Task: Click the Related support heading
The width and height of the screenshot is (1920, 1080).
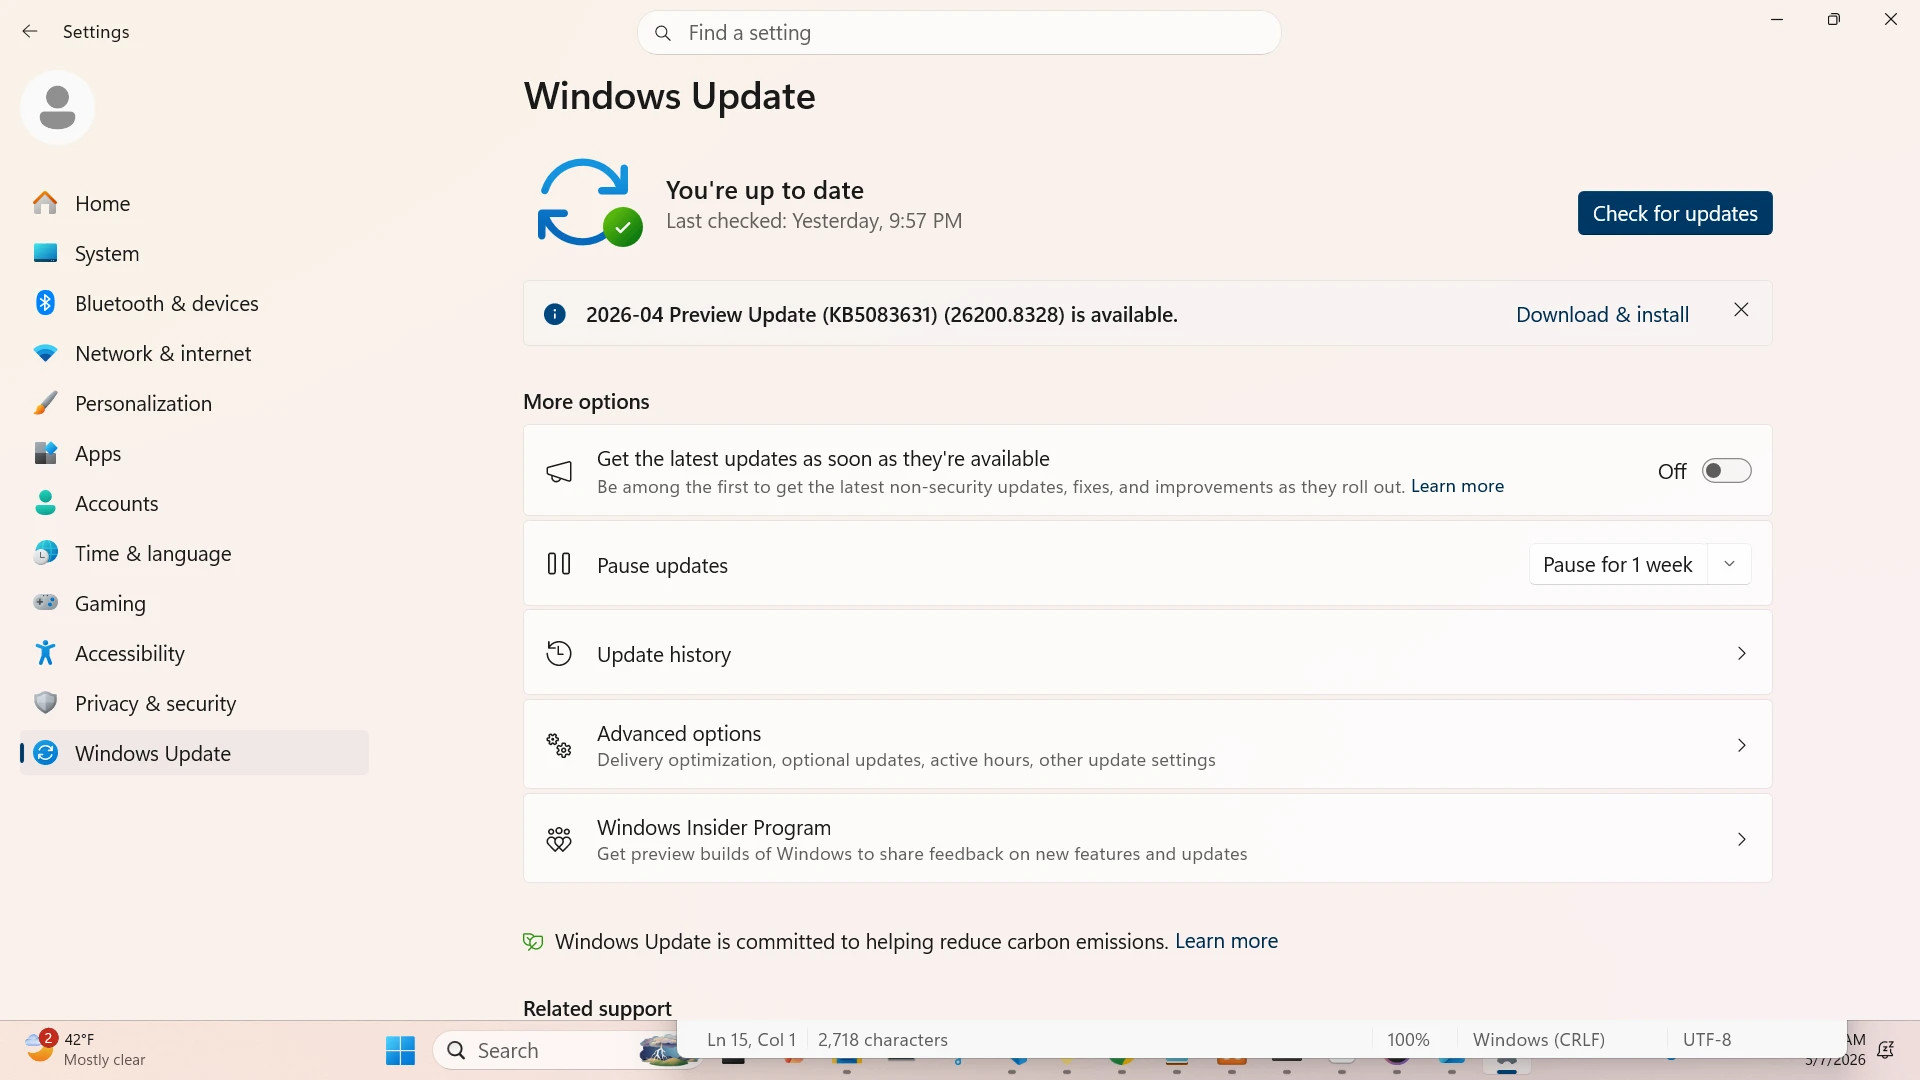Action: tap(597, 1008)
